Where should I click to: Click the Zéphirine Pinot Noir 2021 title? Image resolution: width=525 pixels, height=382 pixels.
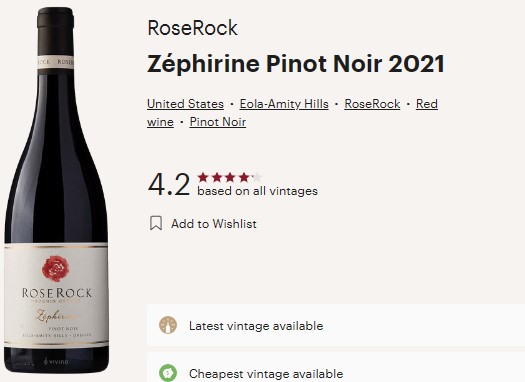click(x=296, y=64)
